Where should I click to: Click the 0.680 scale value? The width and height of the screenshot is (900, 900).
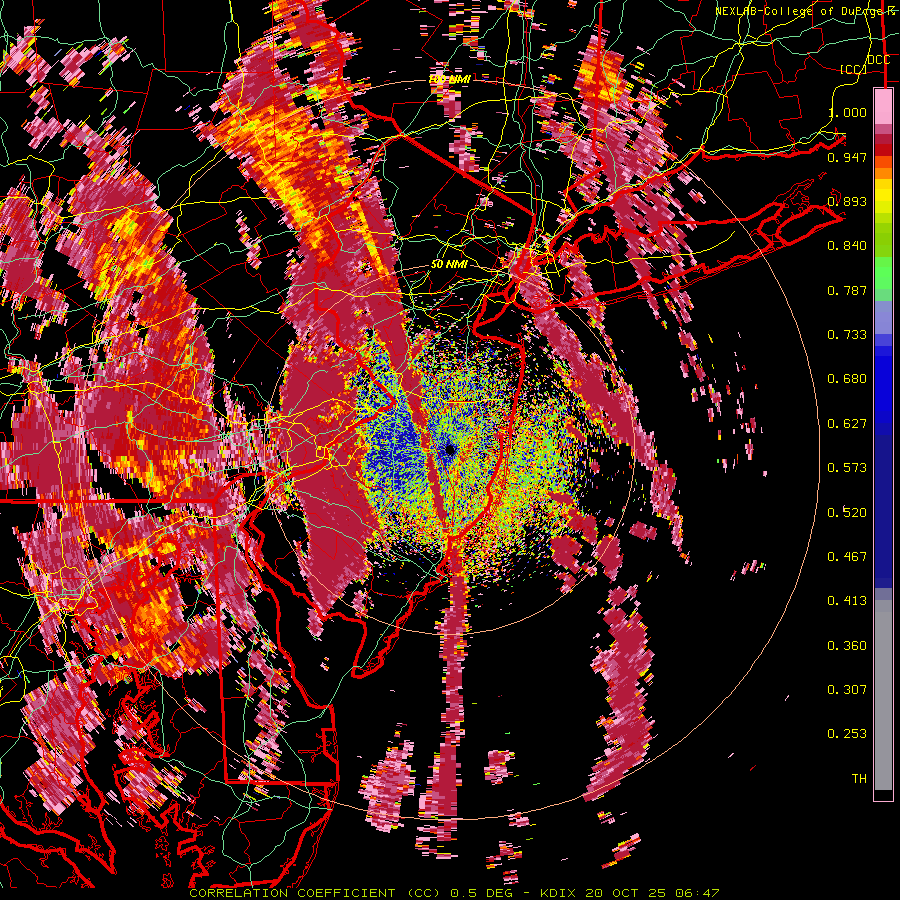coord(847,379)
